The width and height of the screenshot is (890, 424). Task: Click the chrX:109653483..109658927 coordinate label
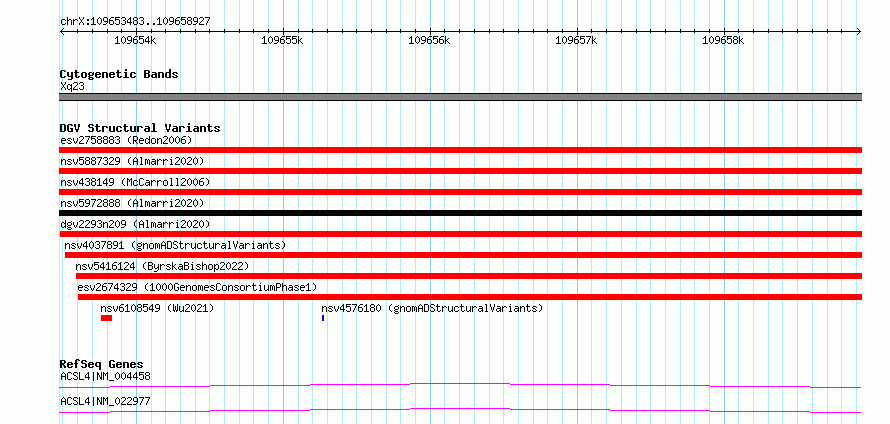coord(135,21)
